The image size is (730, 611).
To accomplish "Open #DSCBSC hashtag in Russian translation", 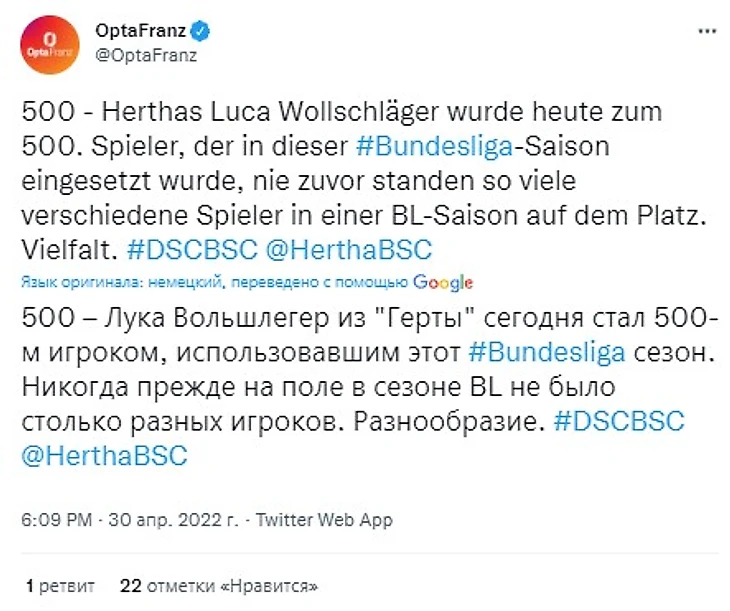I will [619, 421].
